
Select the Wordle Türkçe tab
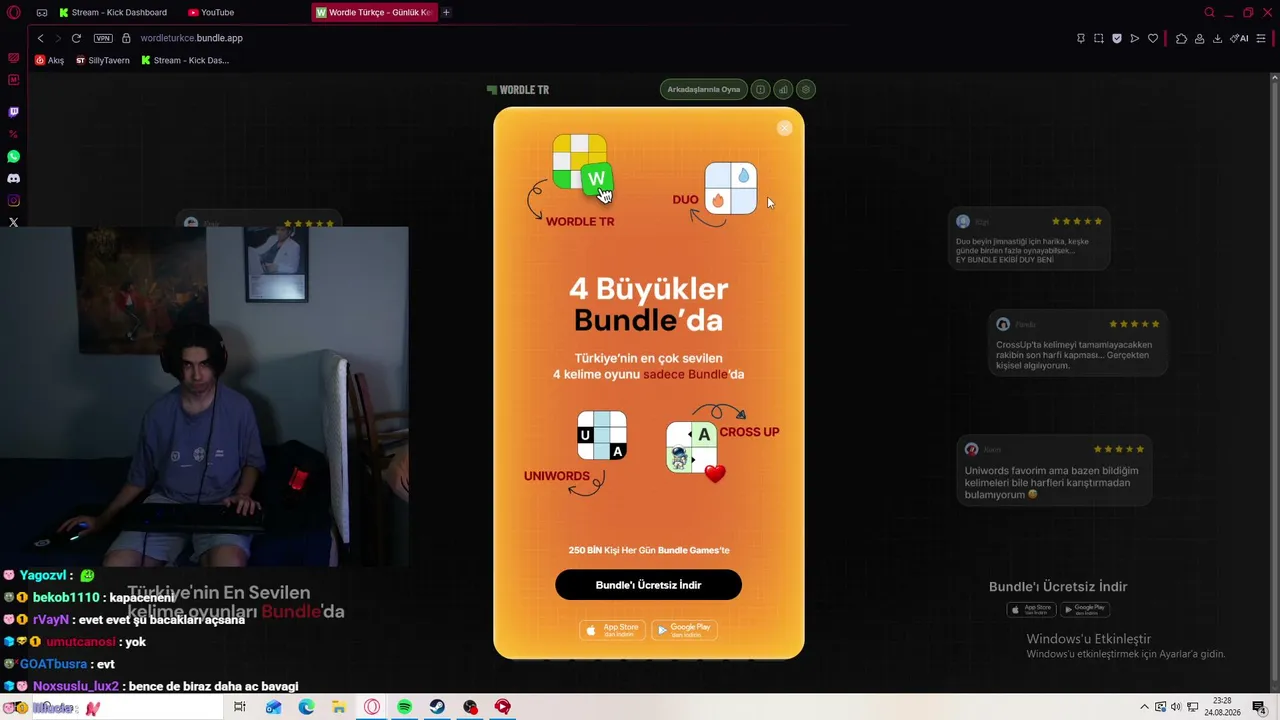click(x=374, y=12)
